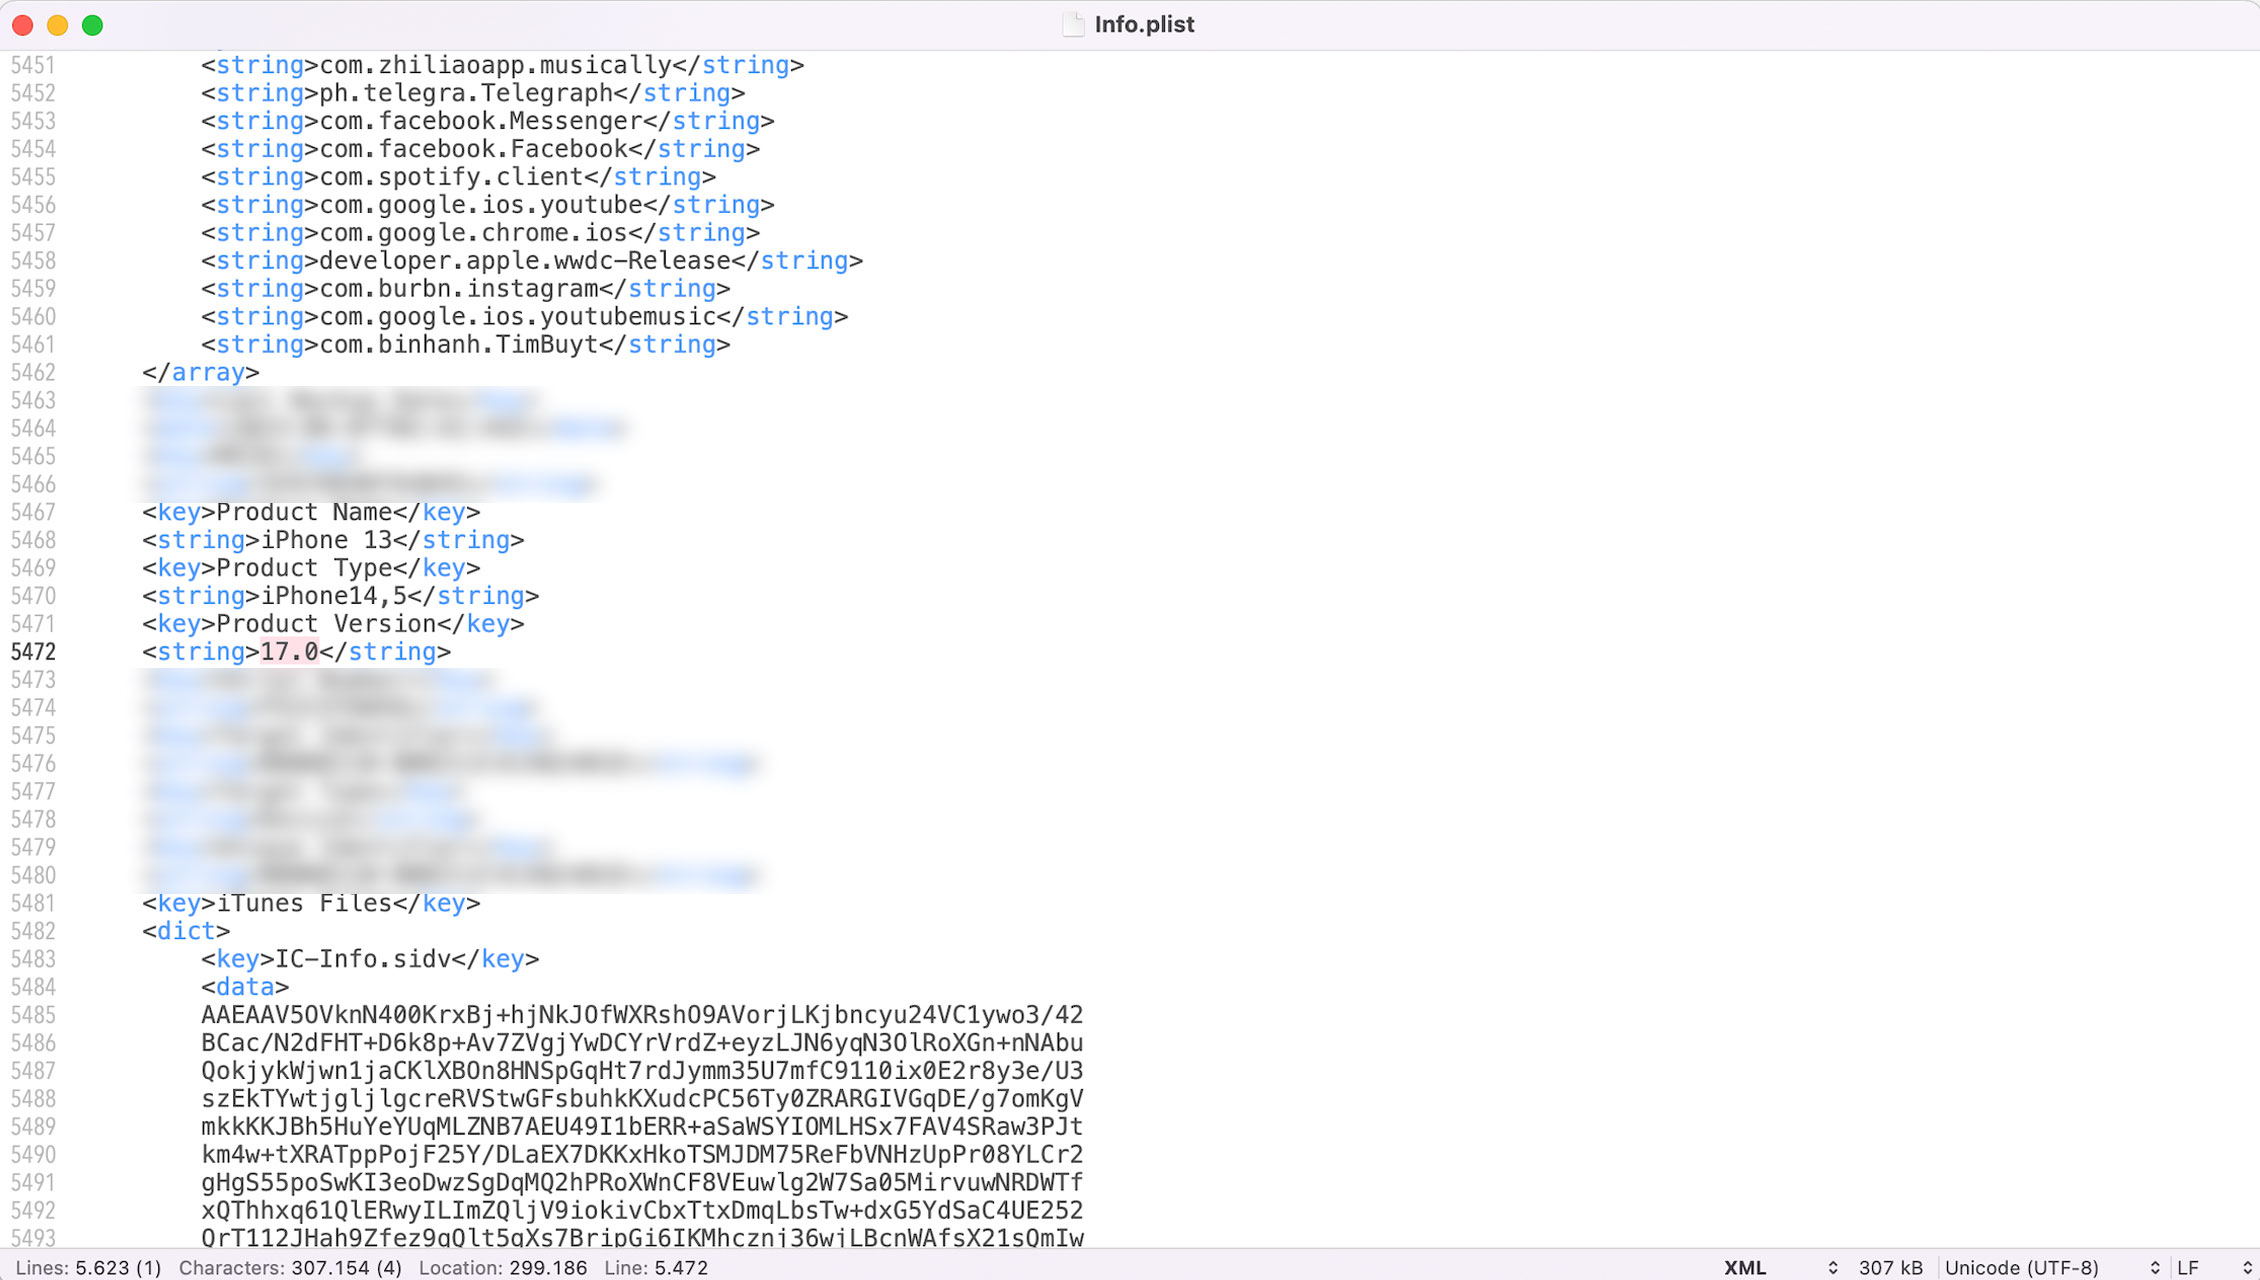2260x1280 pixels.
Task: Click the Characters: 307.154 status entry
Action: pos(290,1267)
